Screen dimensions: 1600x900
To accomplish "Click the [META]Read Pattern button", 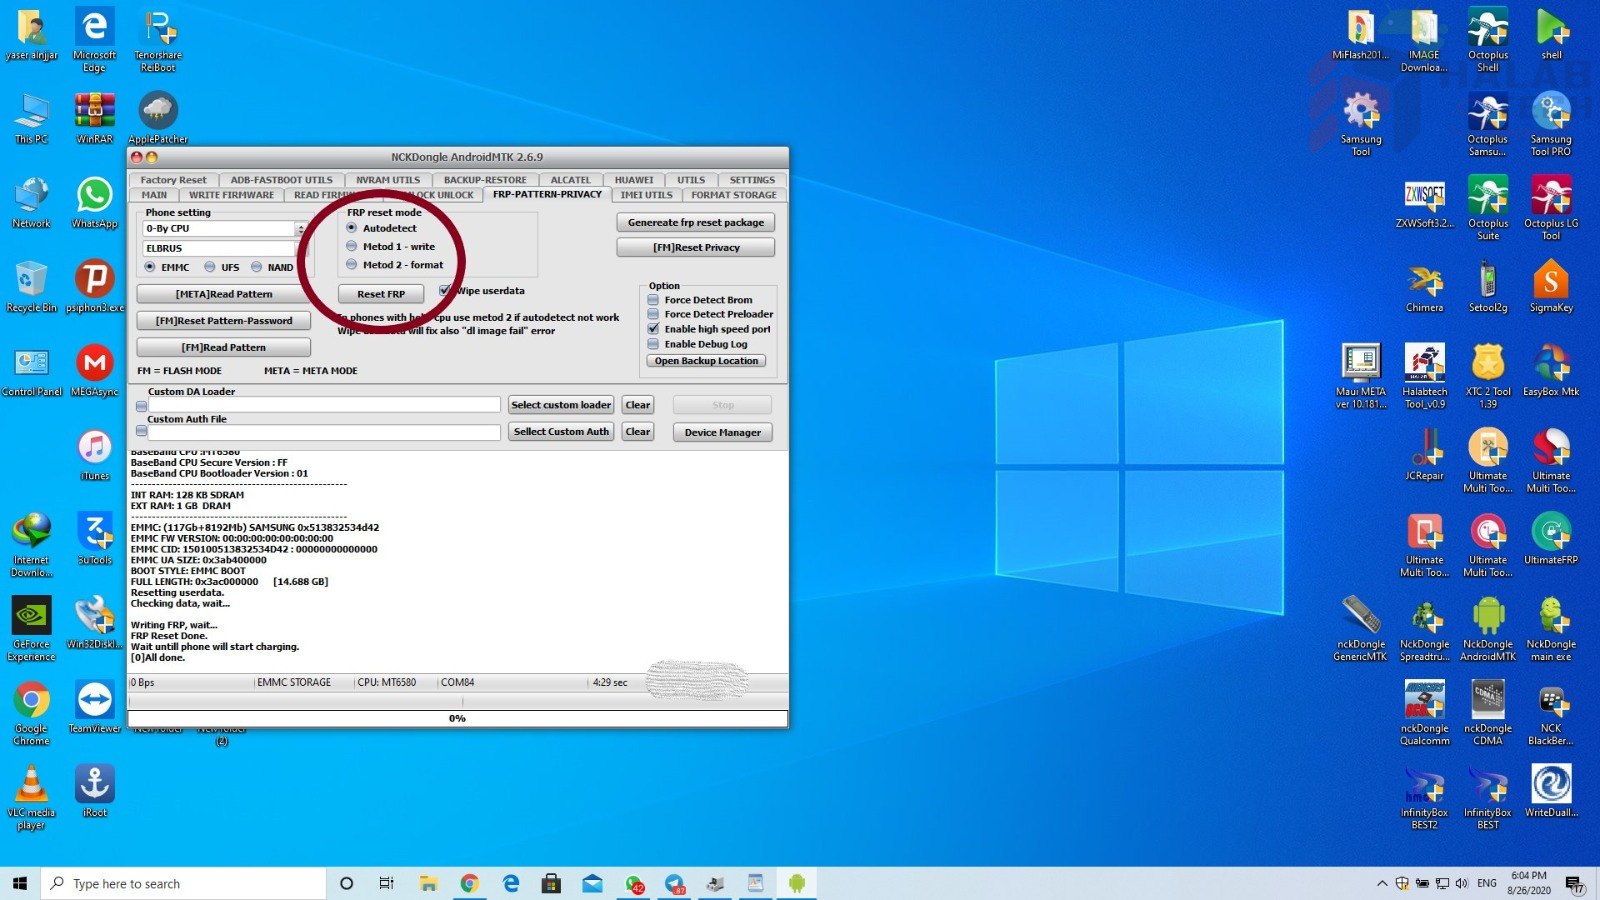I will click(x=224, y=294).
